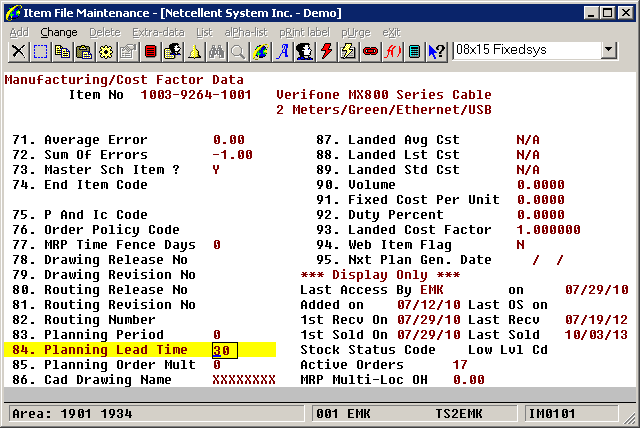Screen dimensions: 640x428
Task: Click the 92. Duty Percent label
Action: coord(380,215)
